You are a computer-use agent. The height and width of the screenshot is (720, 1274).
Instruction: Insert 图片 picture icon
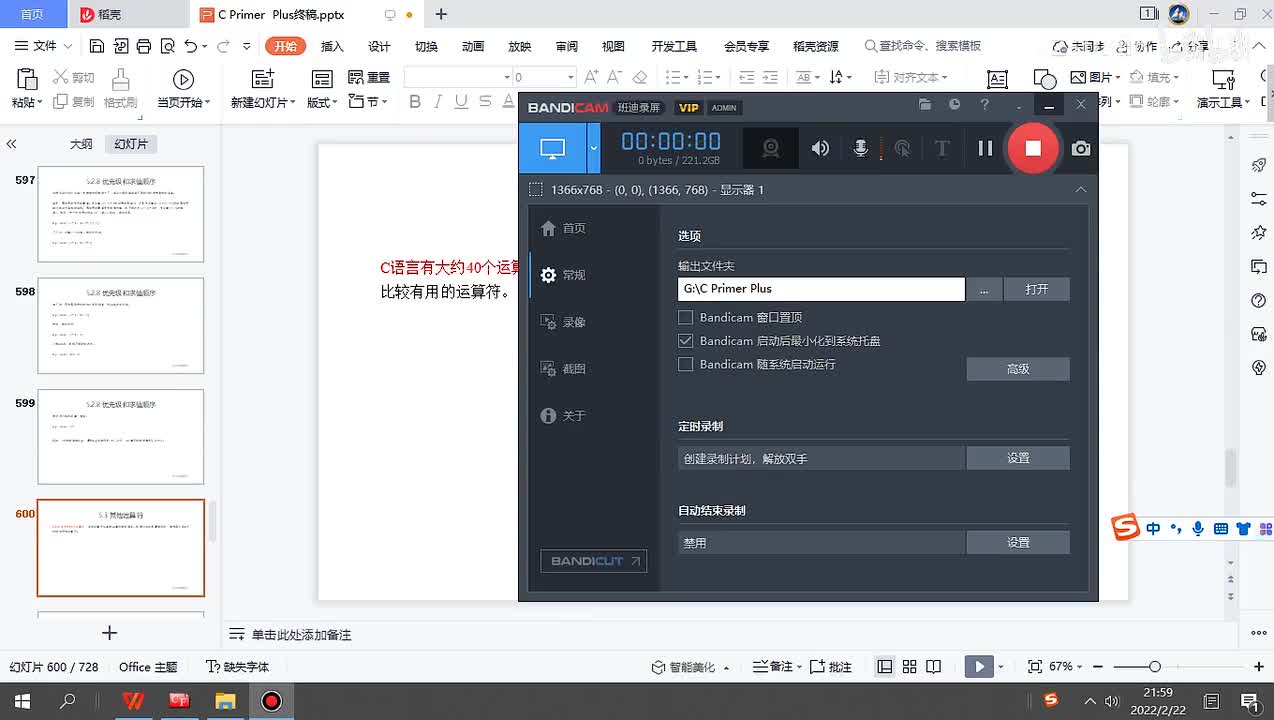pos(1078,77)
